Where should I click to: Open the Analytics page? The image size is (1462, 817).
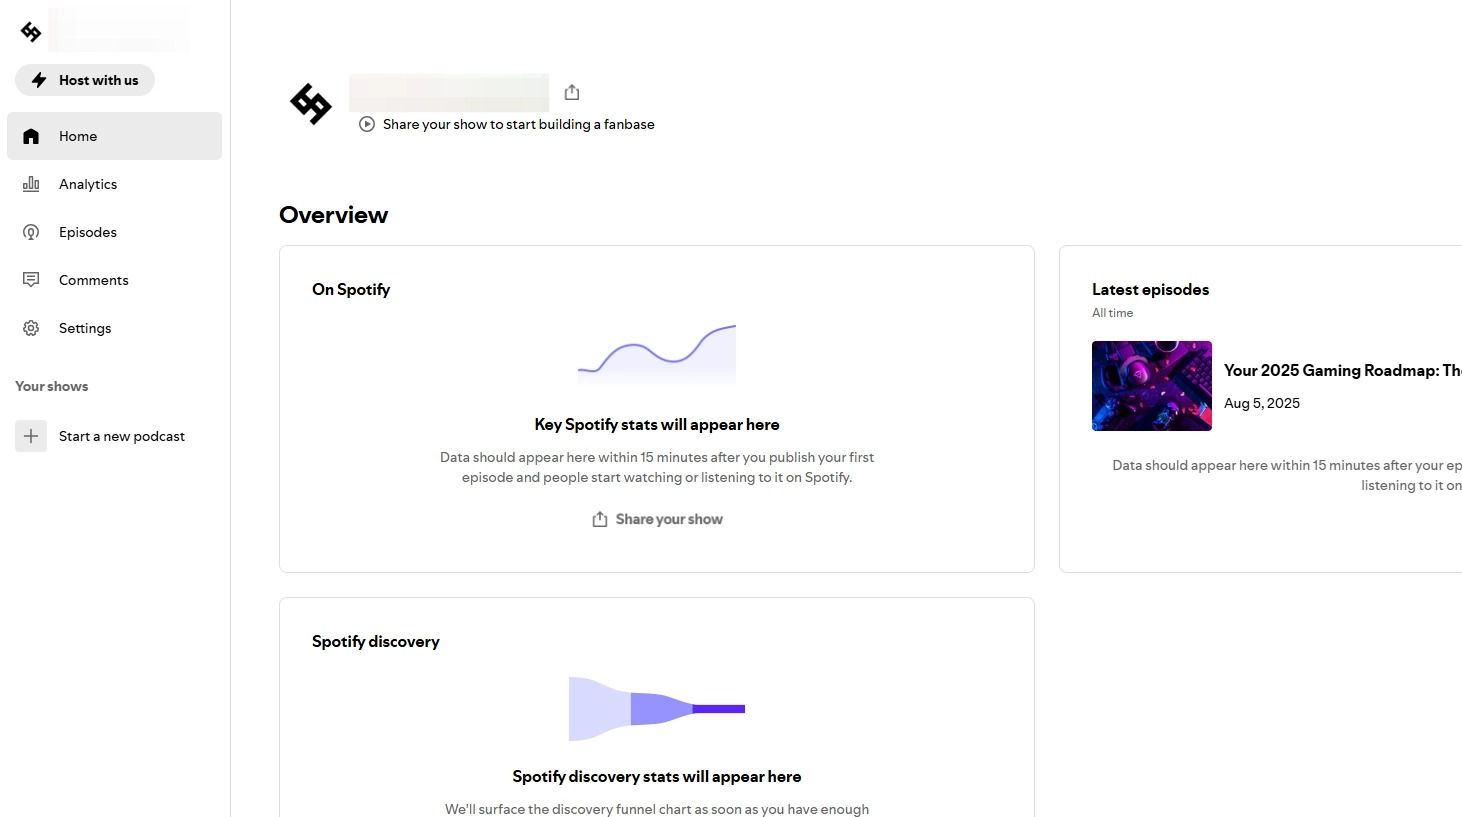click(x=88, y=184)
